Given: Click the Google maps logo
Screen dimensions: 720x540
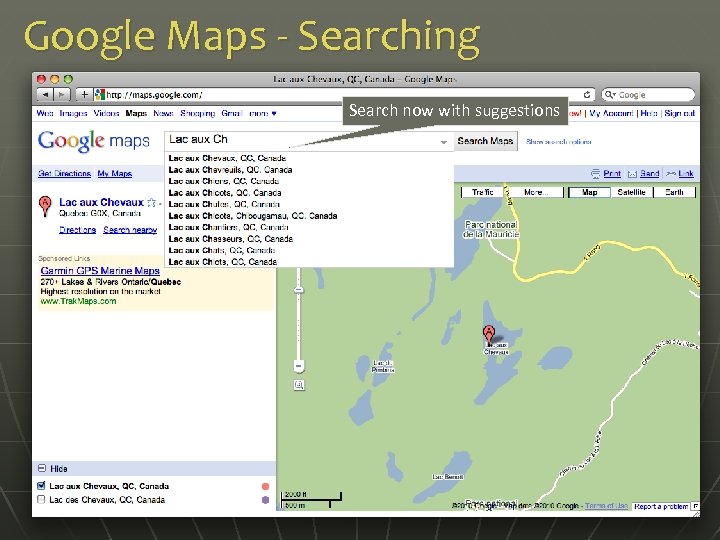Looking at the screenshot, I should tap(94, 141).
